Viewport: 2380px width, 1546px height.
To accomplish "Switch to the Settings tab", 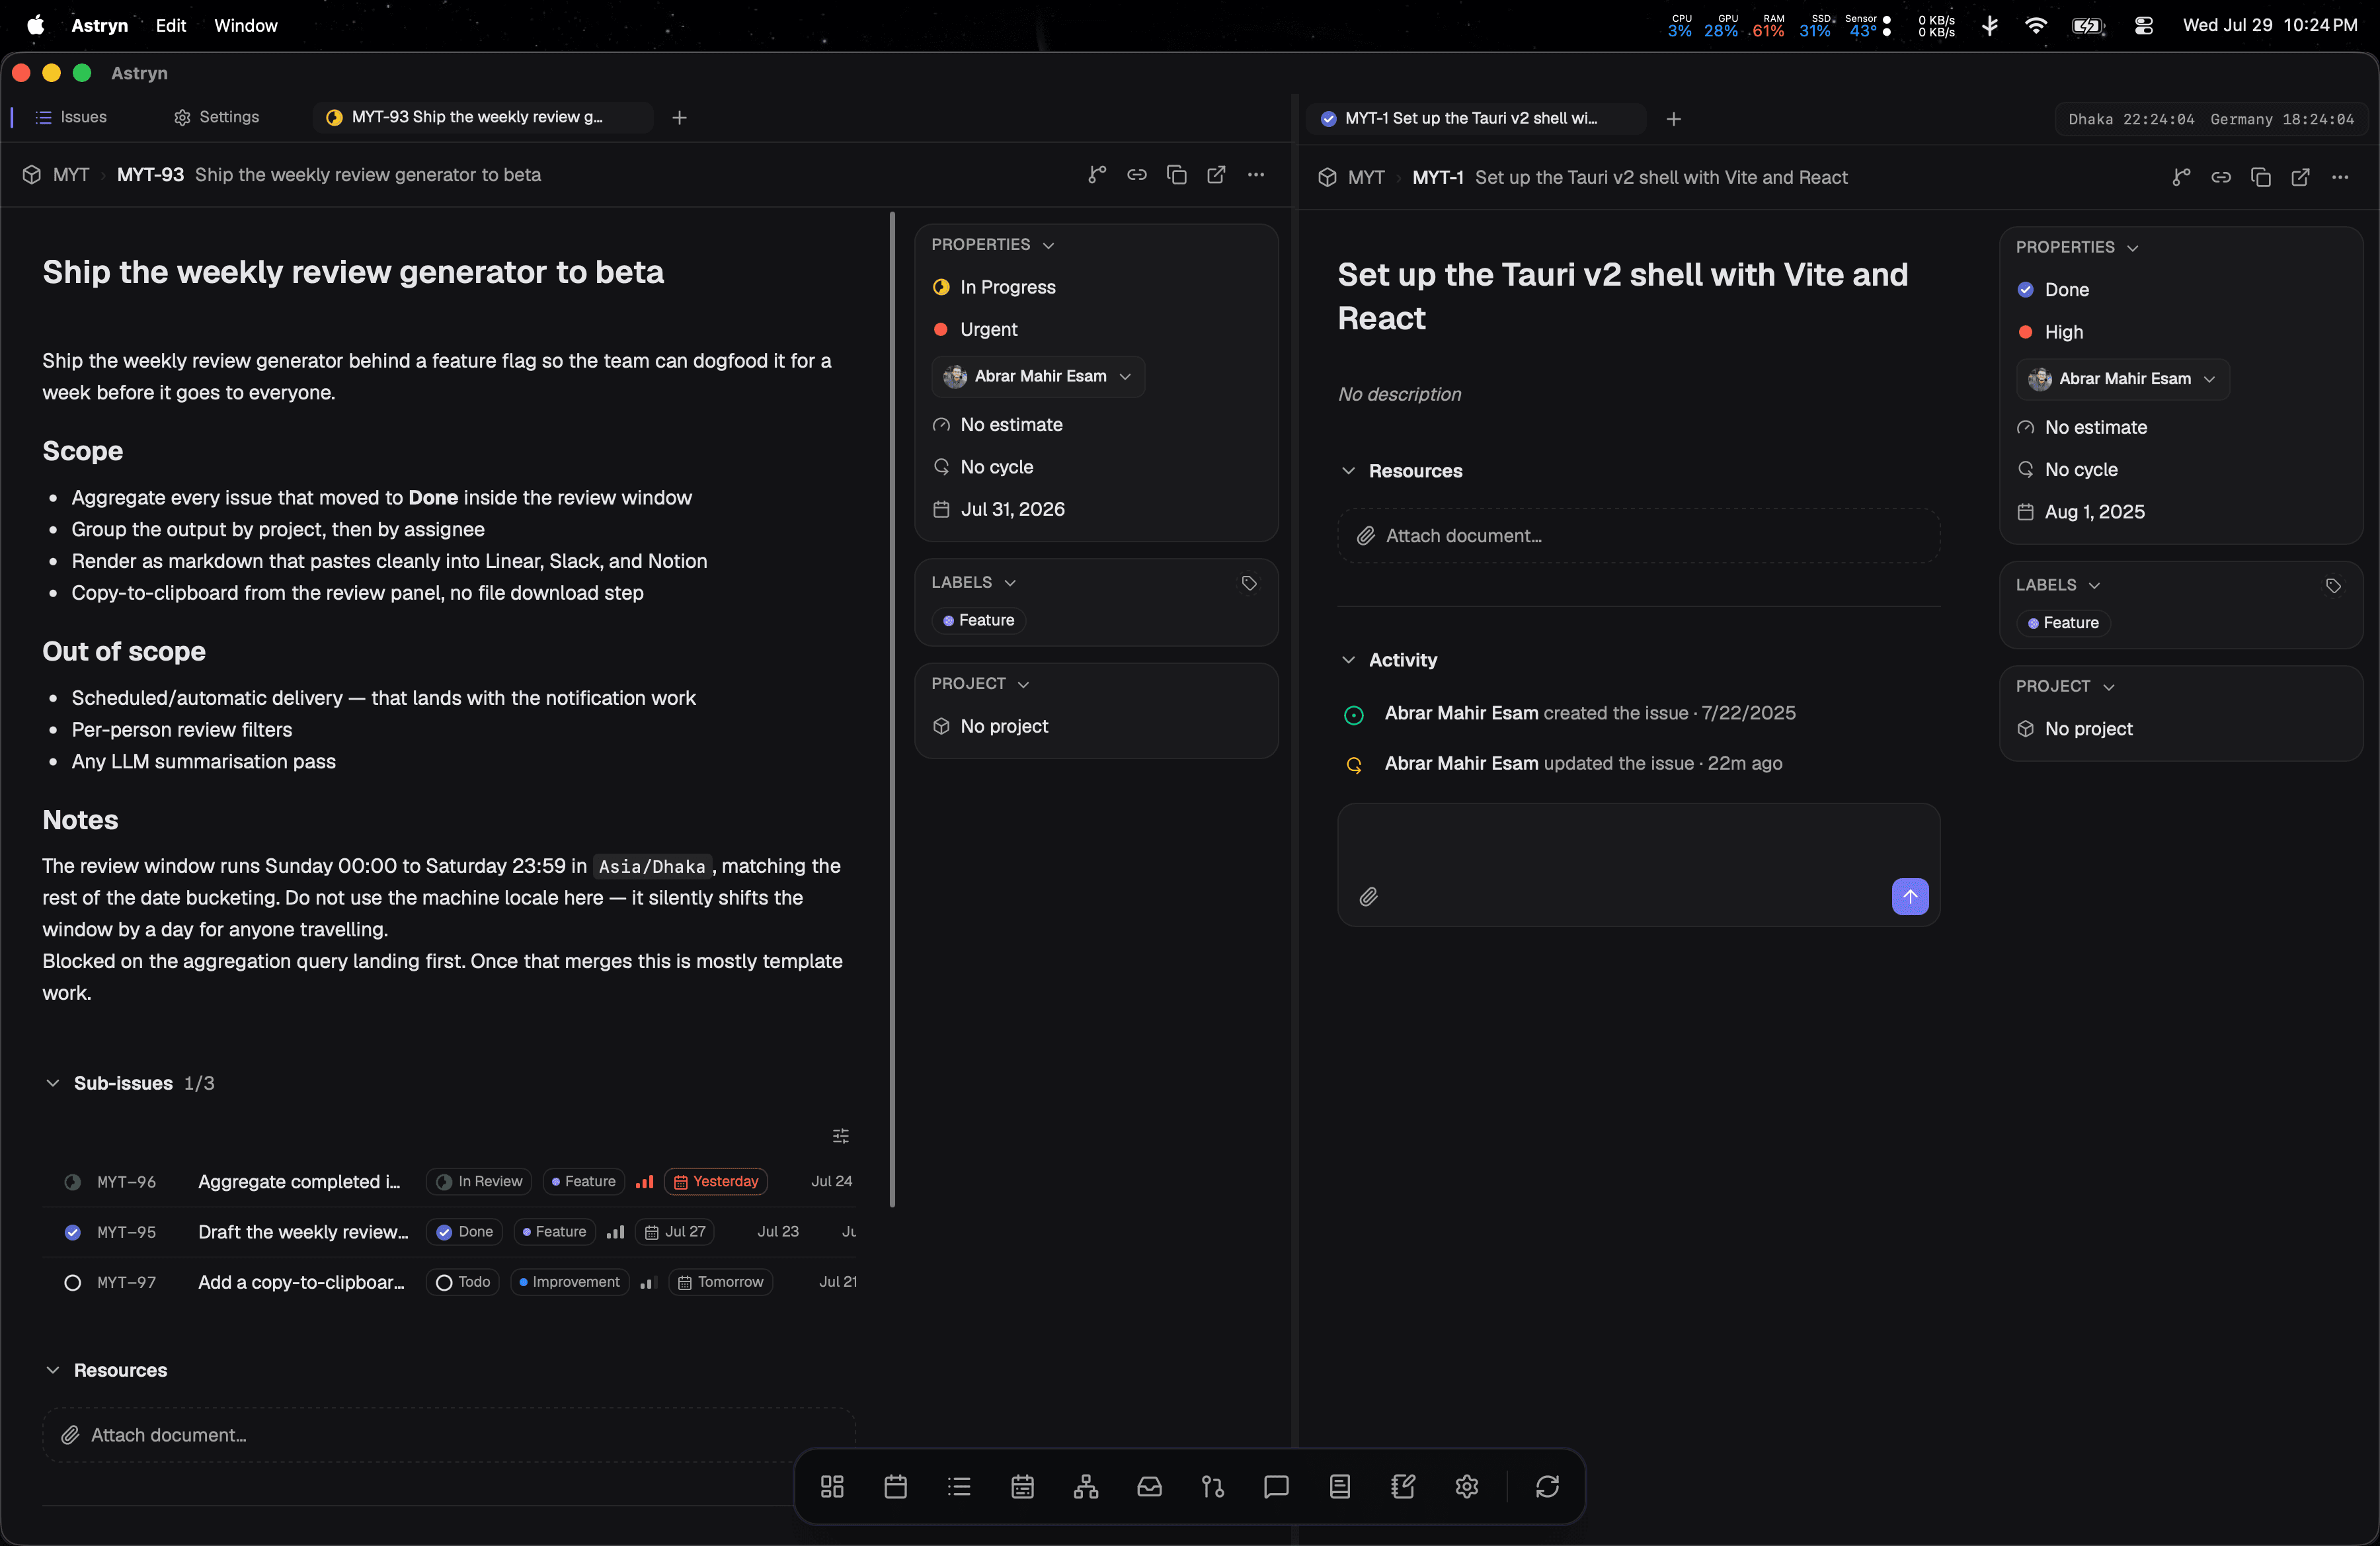I will point(217,117).
